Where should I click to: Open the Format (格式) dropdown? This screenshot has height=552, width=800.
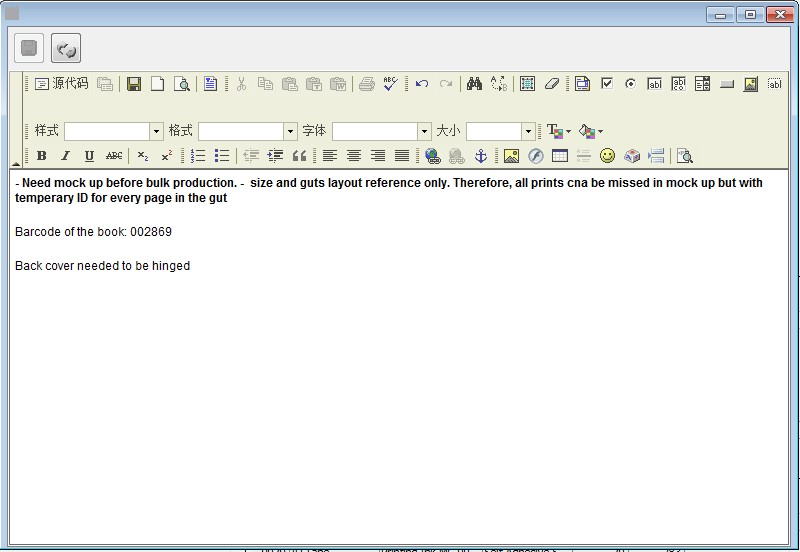coord(290,131)
